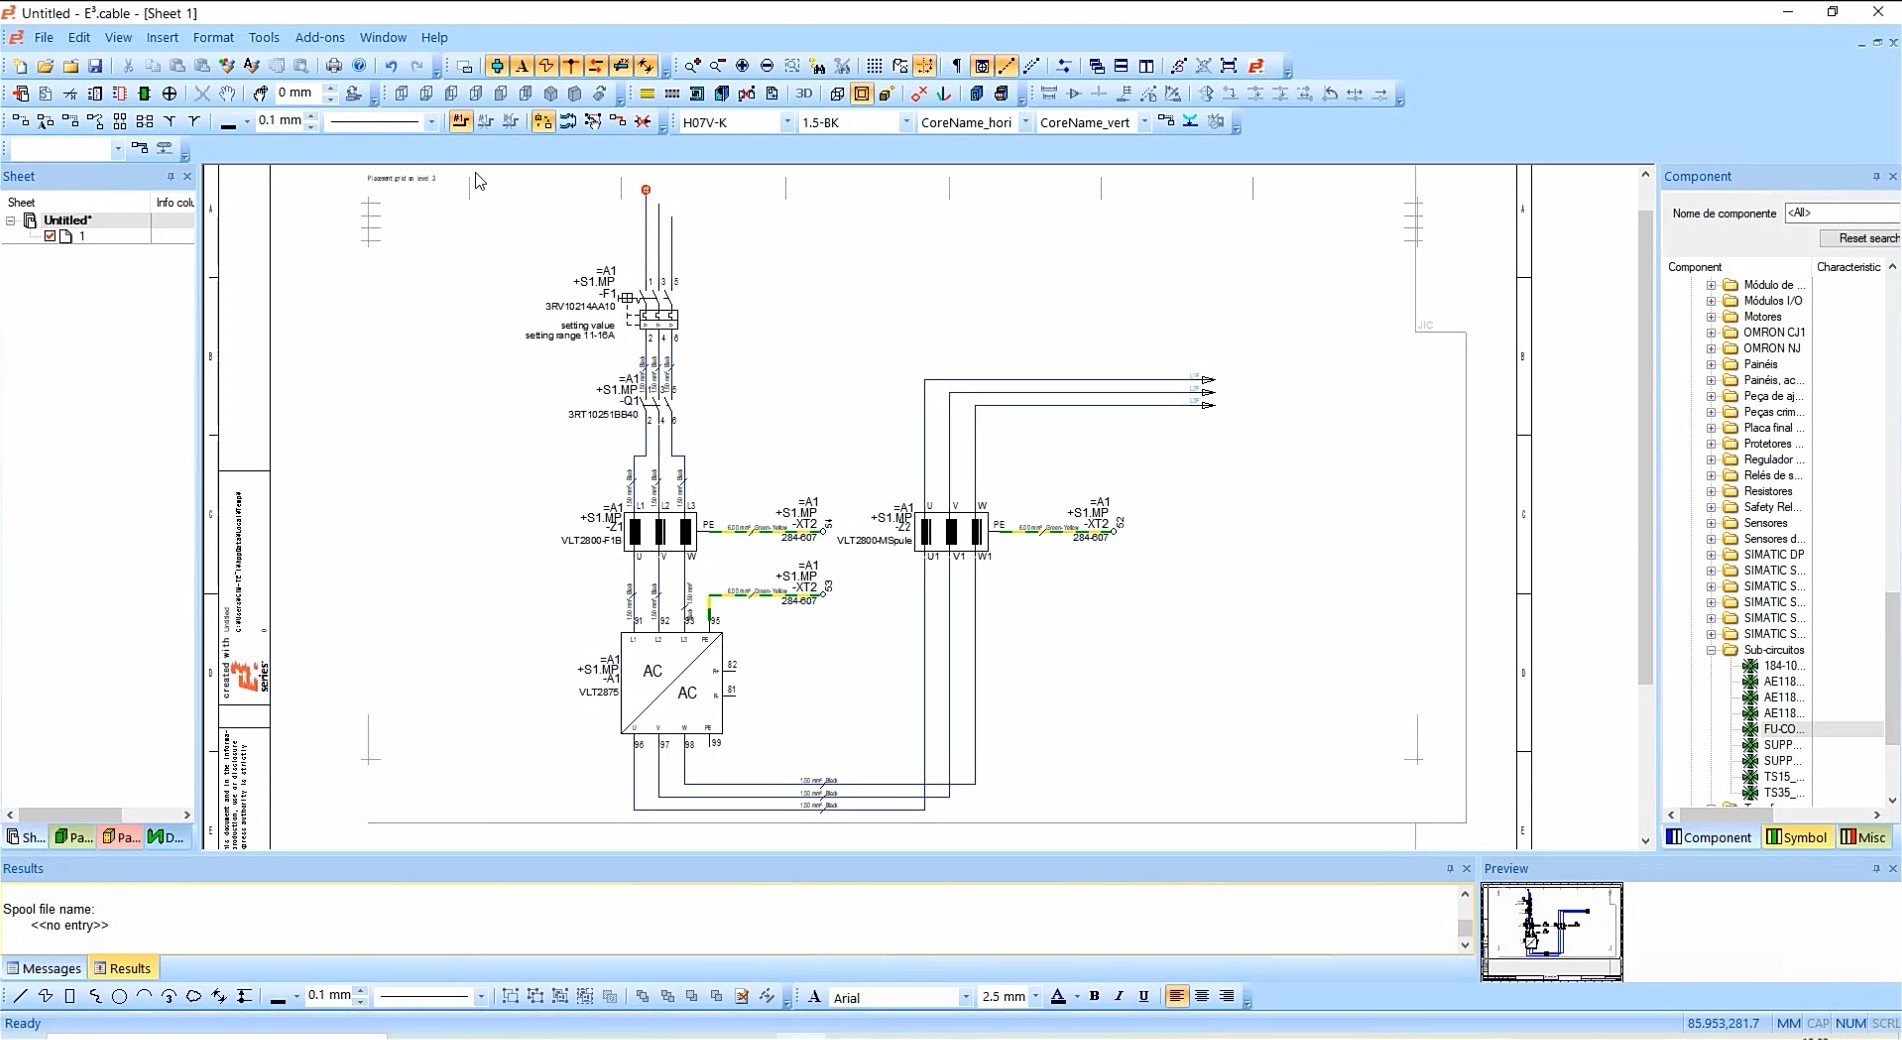Open the CoreName_vert dropdown

click(1144, 122)
